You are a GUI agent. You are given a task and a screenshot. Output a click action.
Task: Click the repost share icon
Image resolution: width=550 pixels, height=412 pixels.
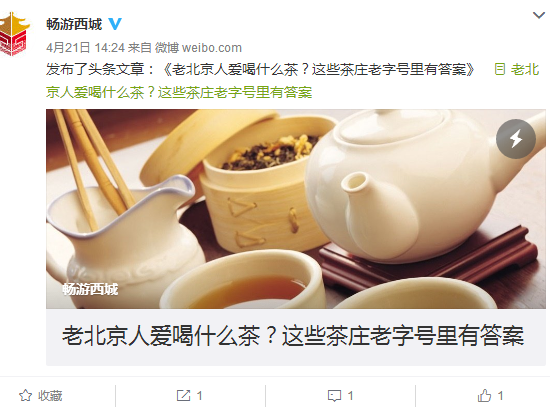[x=183, y=396]
